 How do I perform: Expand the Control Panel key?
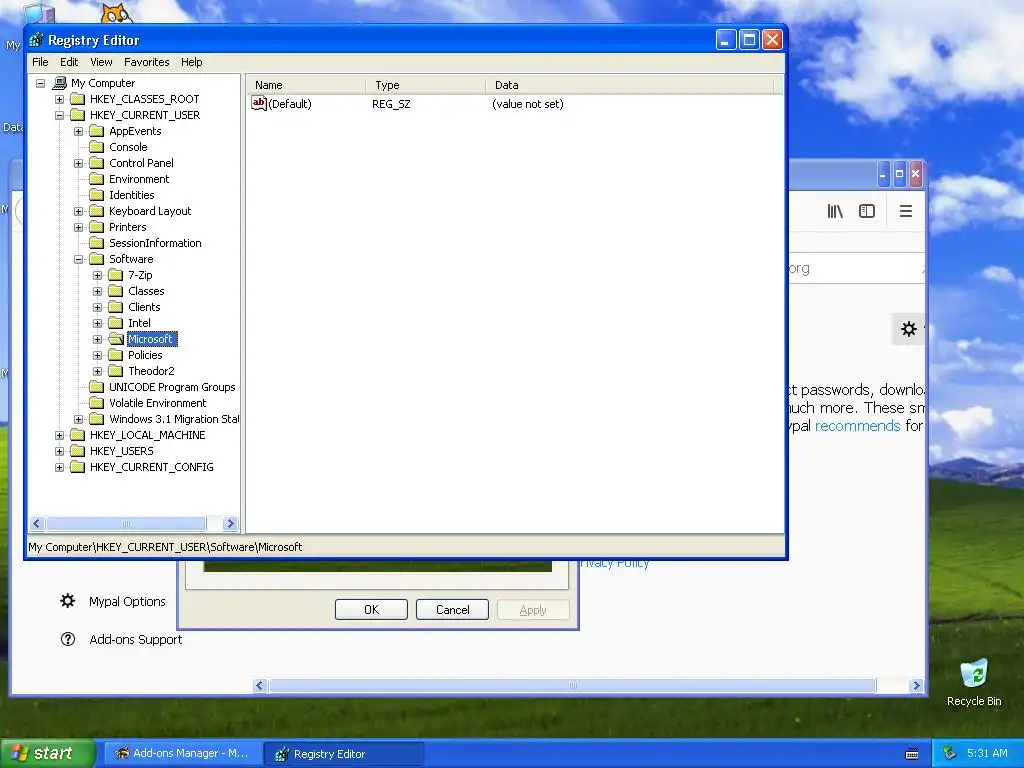click(78, 163)
